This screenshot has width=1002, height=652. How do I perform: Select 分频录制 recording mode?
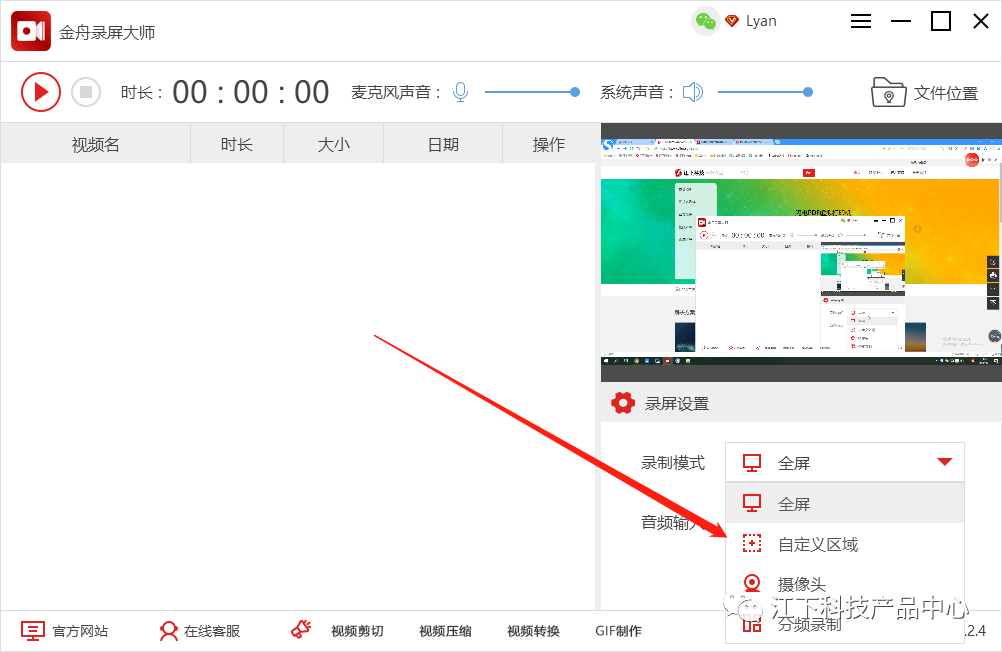845,624
